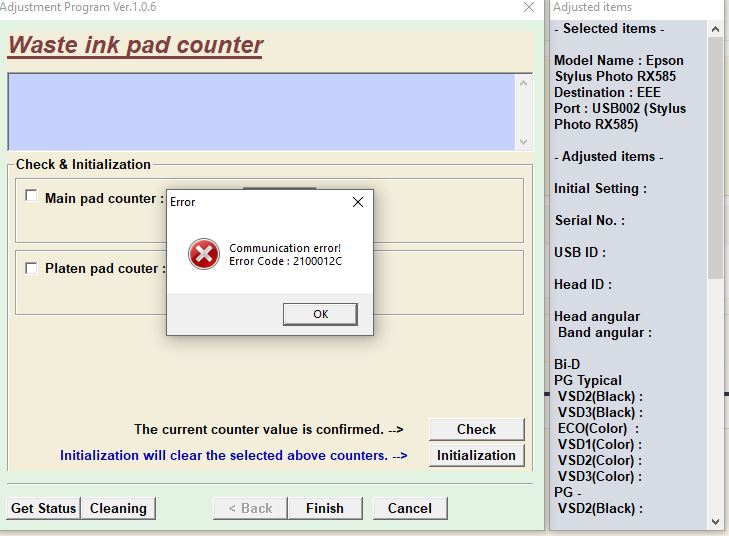729x536 pixels.
Task: Click the Cleaning button
Action: pyautogui.click(x=118, y=508)
